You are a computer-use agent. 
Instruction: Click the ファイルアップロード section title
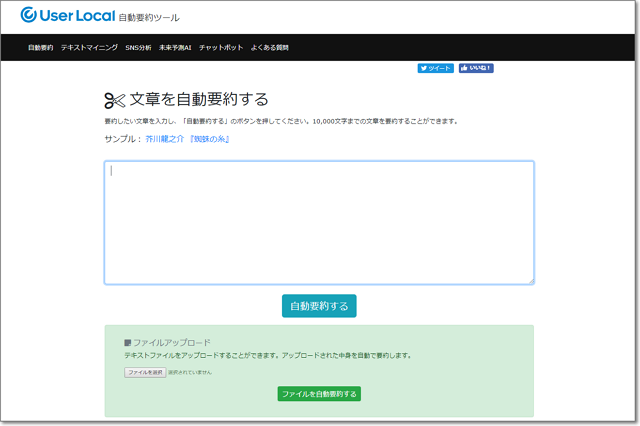click(x=171, y=342)
